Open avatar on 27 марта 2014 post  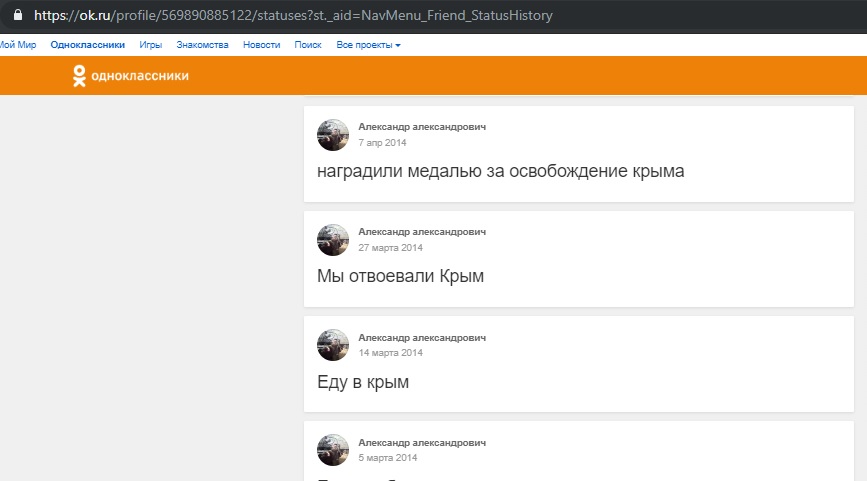[333, 240]
